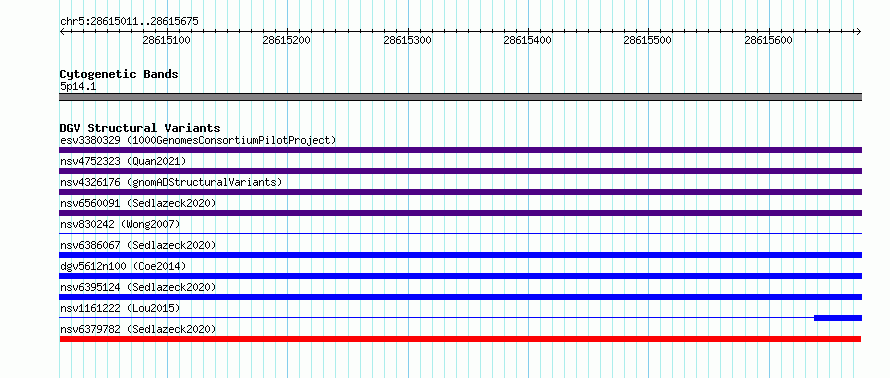Select the red bar under nsv6379782
890x378 pixels.
[460, 339]
